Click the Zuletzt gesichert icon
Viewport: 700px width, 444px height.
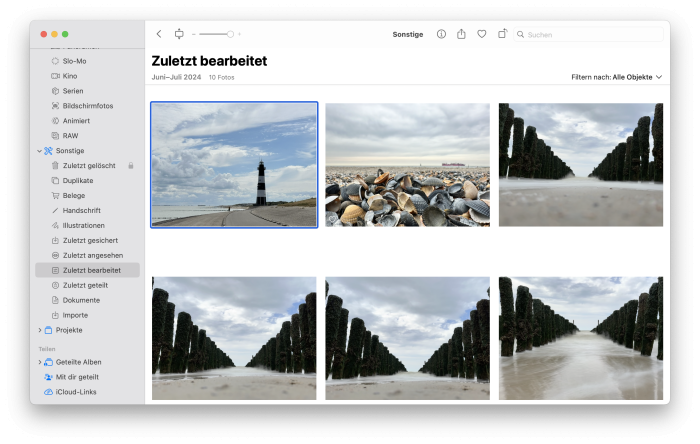55,241
